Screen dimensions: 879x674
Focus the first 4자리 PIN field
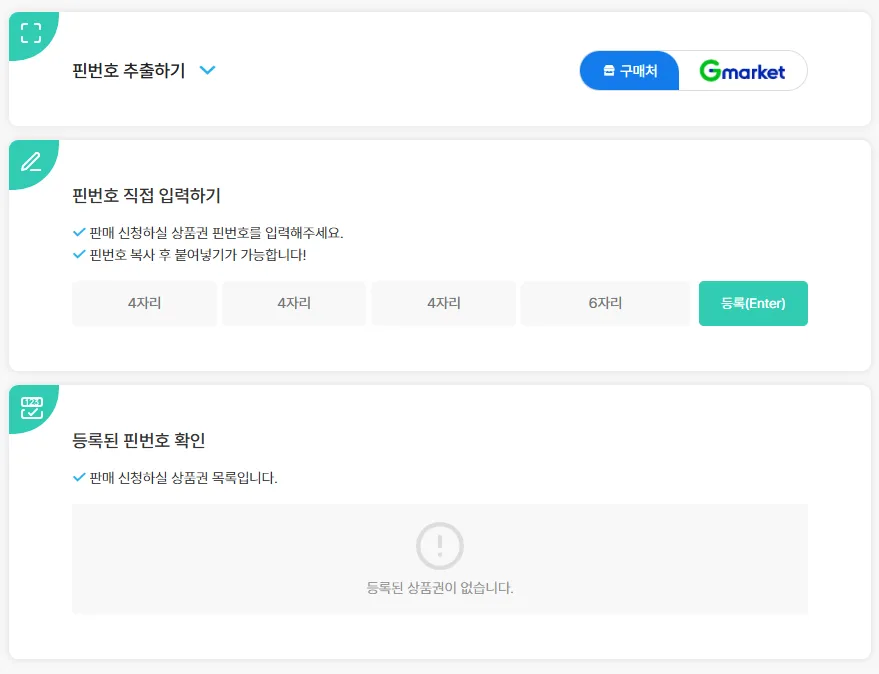[144, 303]
